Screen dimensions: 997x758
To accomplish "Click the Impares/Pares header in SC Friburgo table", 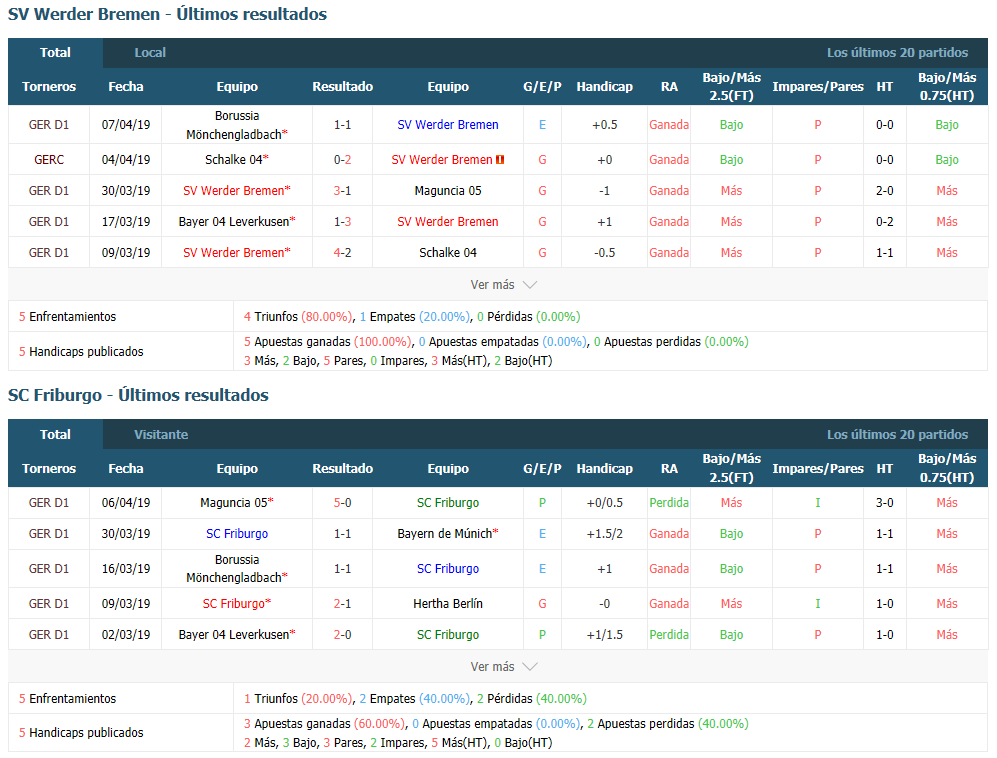I will (x=818, y=469).
